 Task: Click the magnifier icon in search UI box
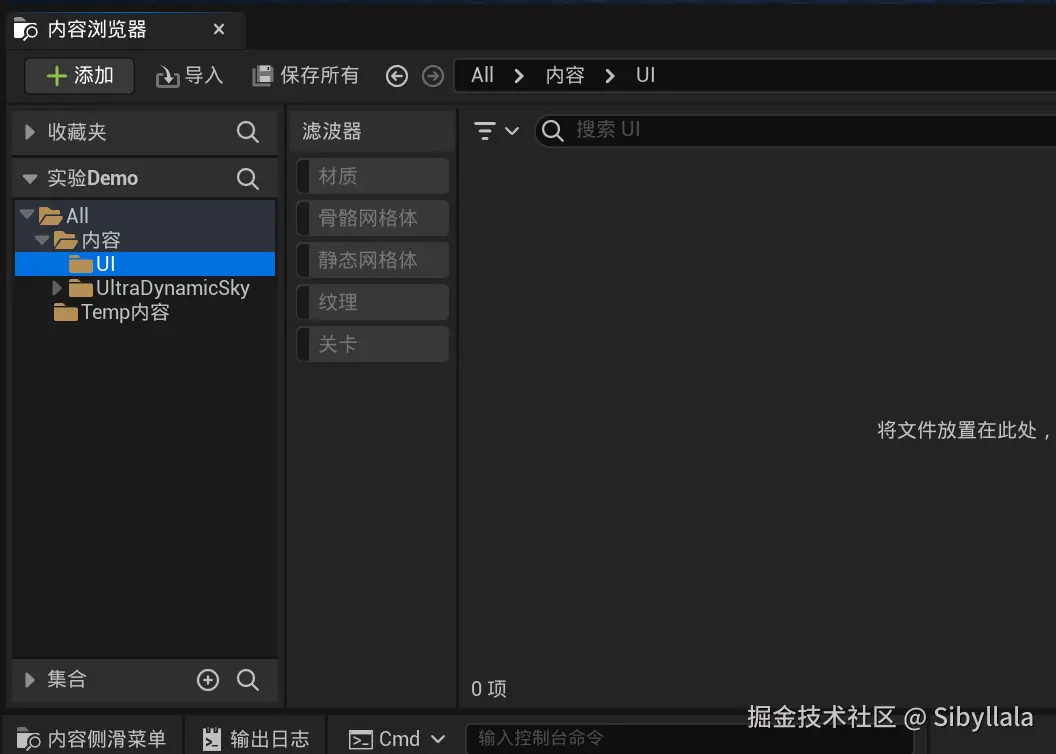click(x=552, y=131)
